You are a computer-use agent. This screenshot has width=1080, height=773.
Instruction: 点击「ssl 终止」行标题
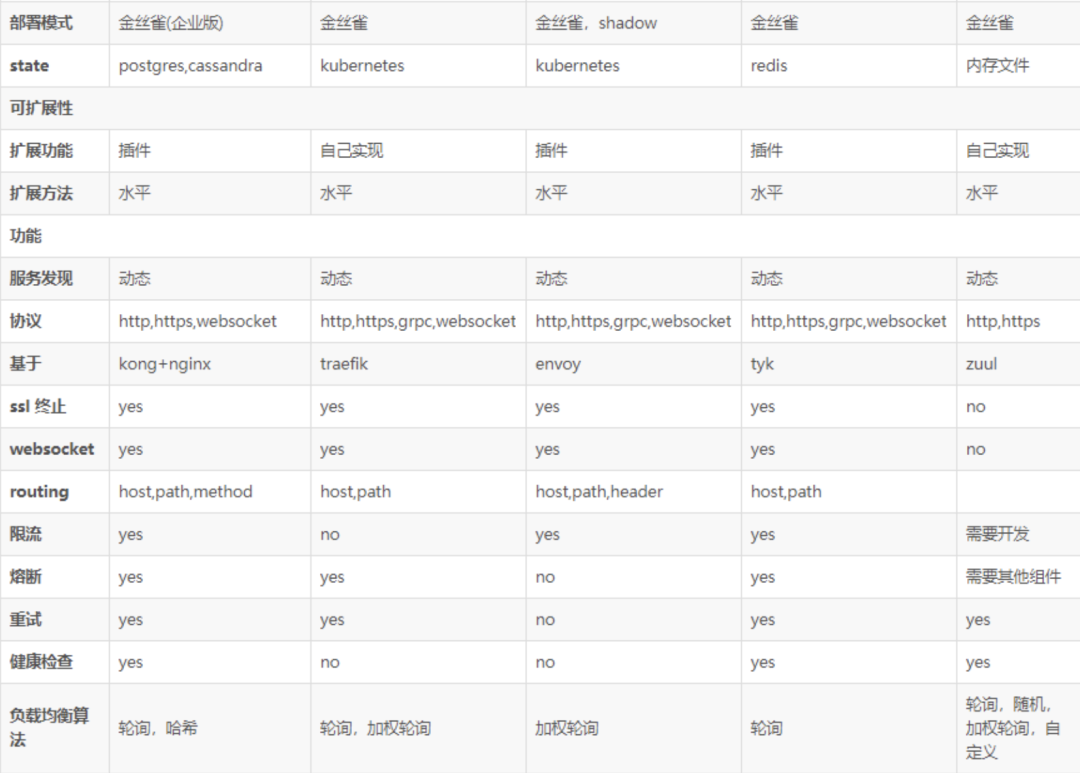click(38, 406)
